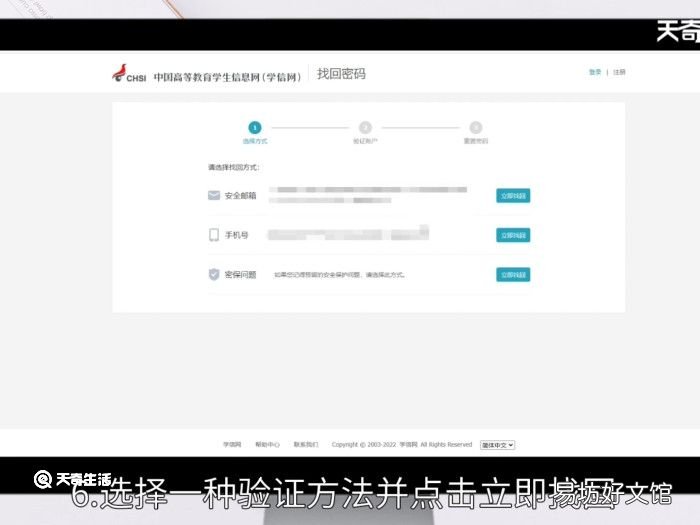Click the teal button in 手机号 row
The width and height of the screenshot is (700, 525).
tap(513, 235)
